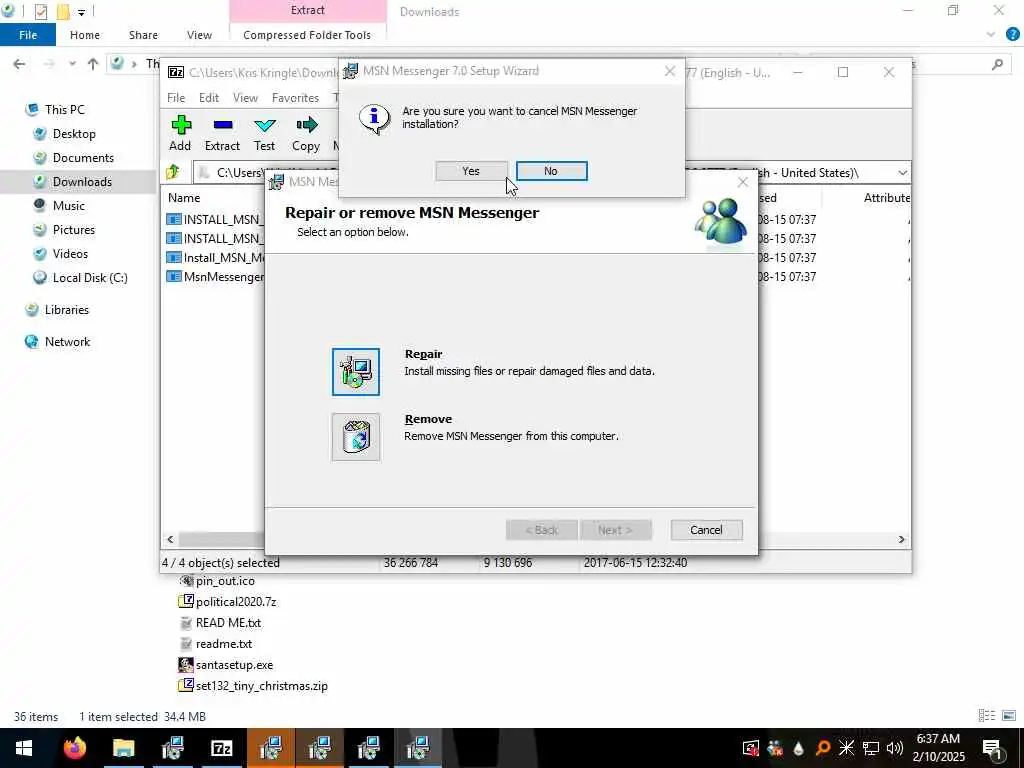Switch to the Explorer Home tab
Viewport: 1024px width, 768px height.
coord(85,35)
